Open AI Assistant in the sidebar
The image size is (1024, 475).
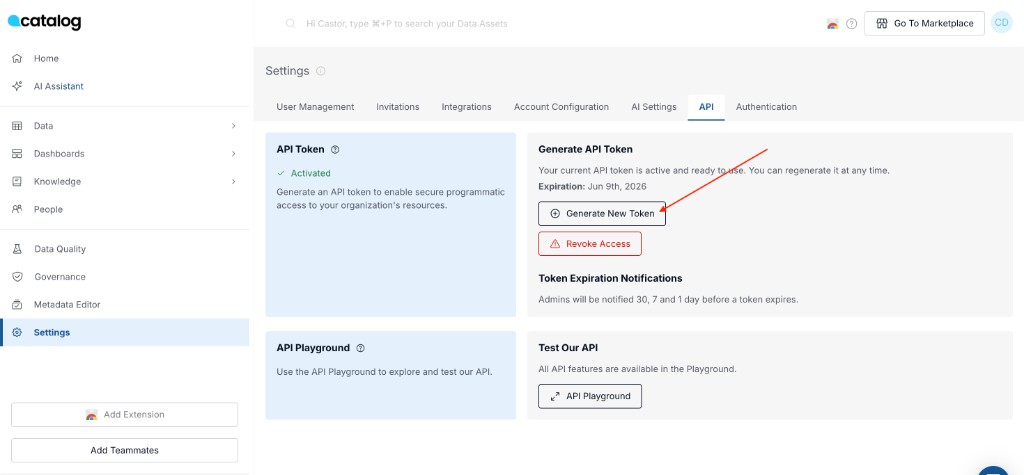[x=124, y=86]
